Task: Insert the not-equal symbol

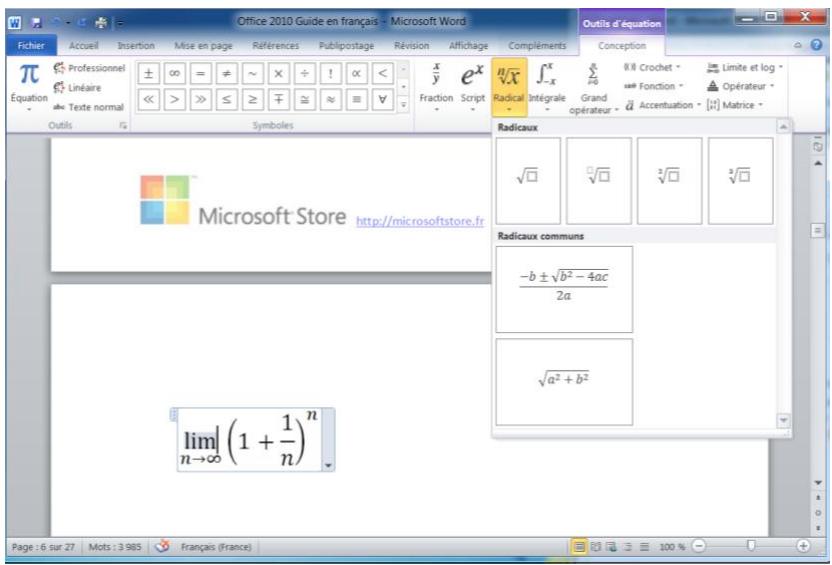Action: pyautogui.click(x=227, y=74)
